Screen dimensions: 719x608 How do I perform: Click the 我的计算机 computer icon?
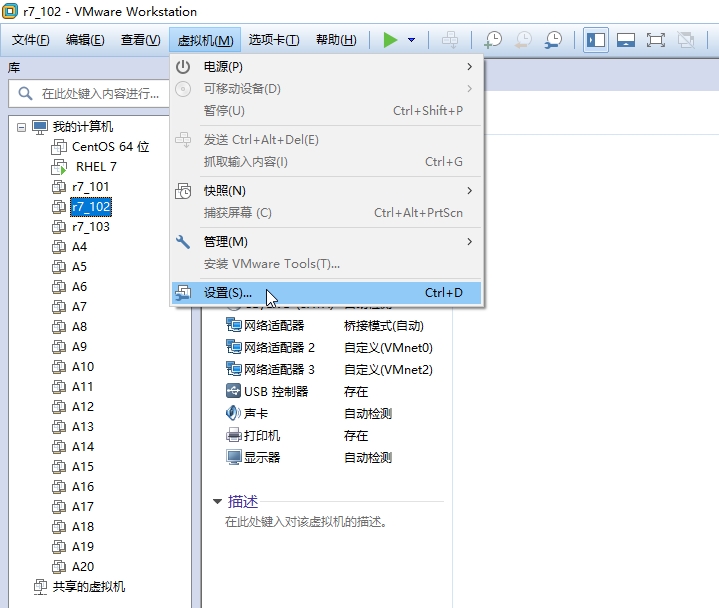tap(40, 127)
